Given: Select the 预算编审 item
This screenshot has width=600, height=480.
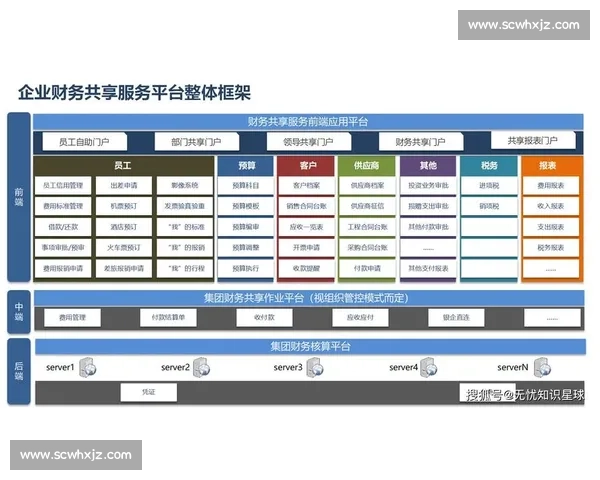Looking at the screenshot, I should [246, 227].
